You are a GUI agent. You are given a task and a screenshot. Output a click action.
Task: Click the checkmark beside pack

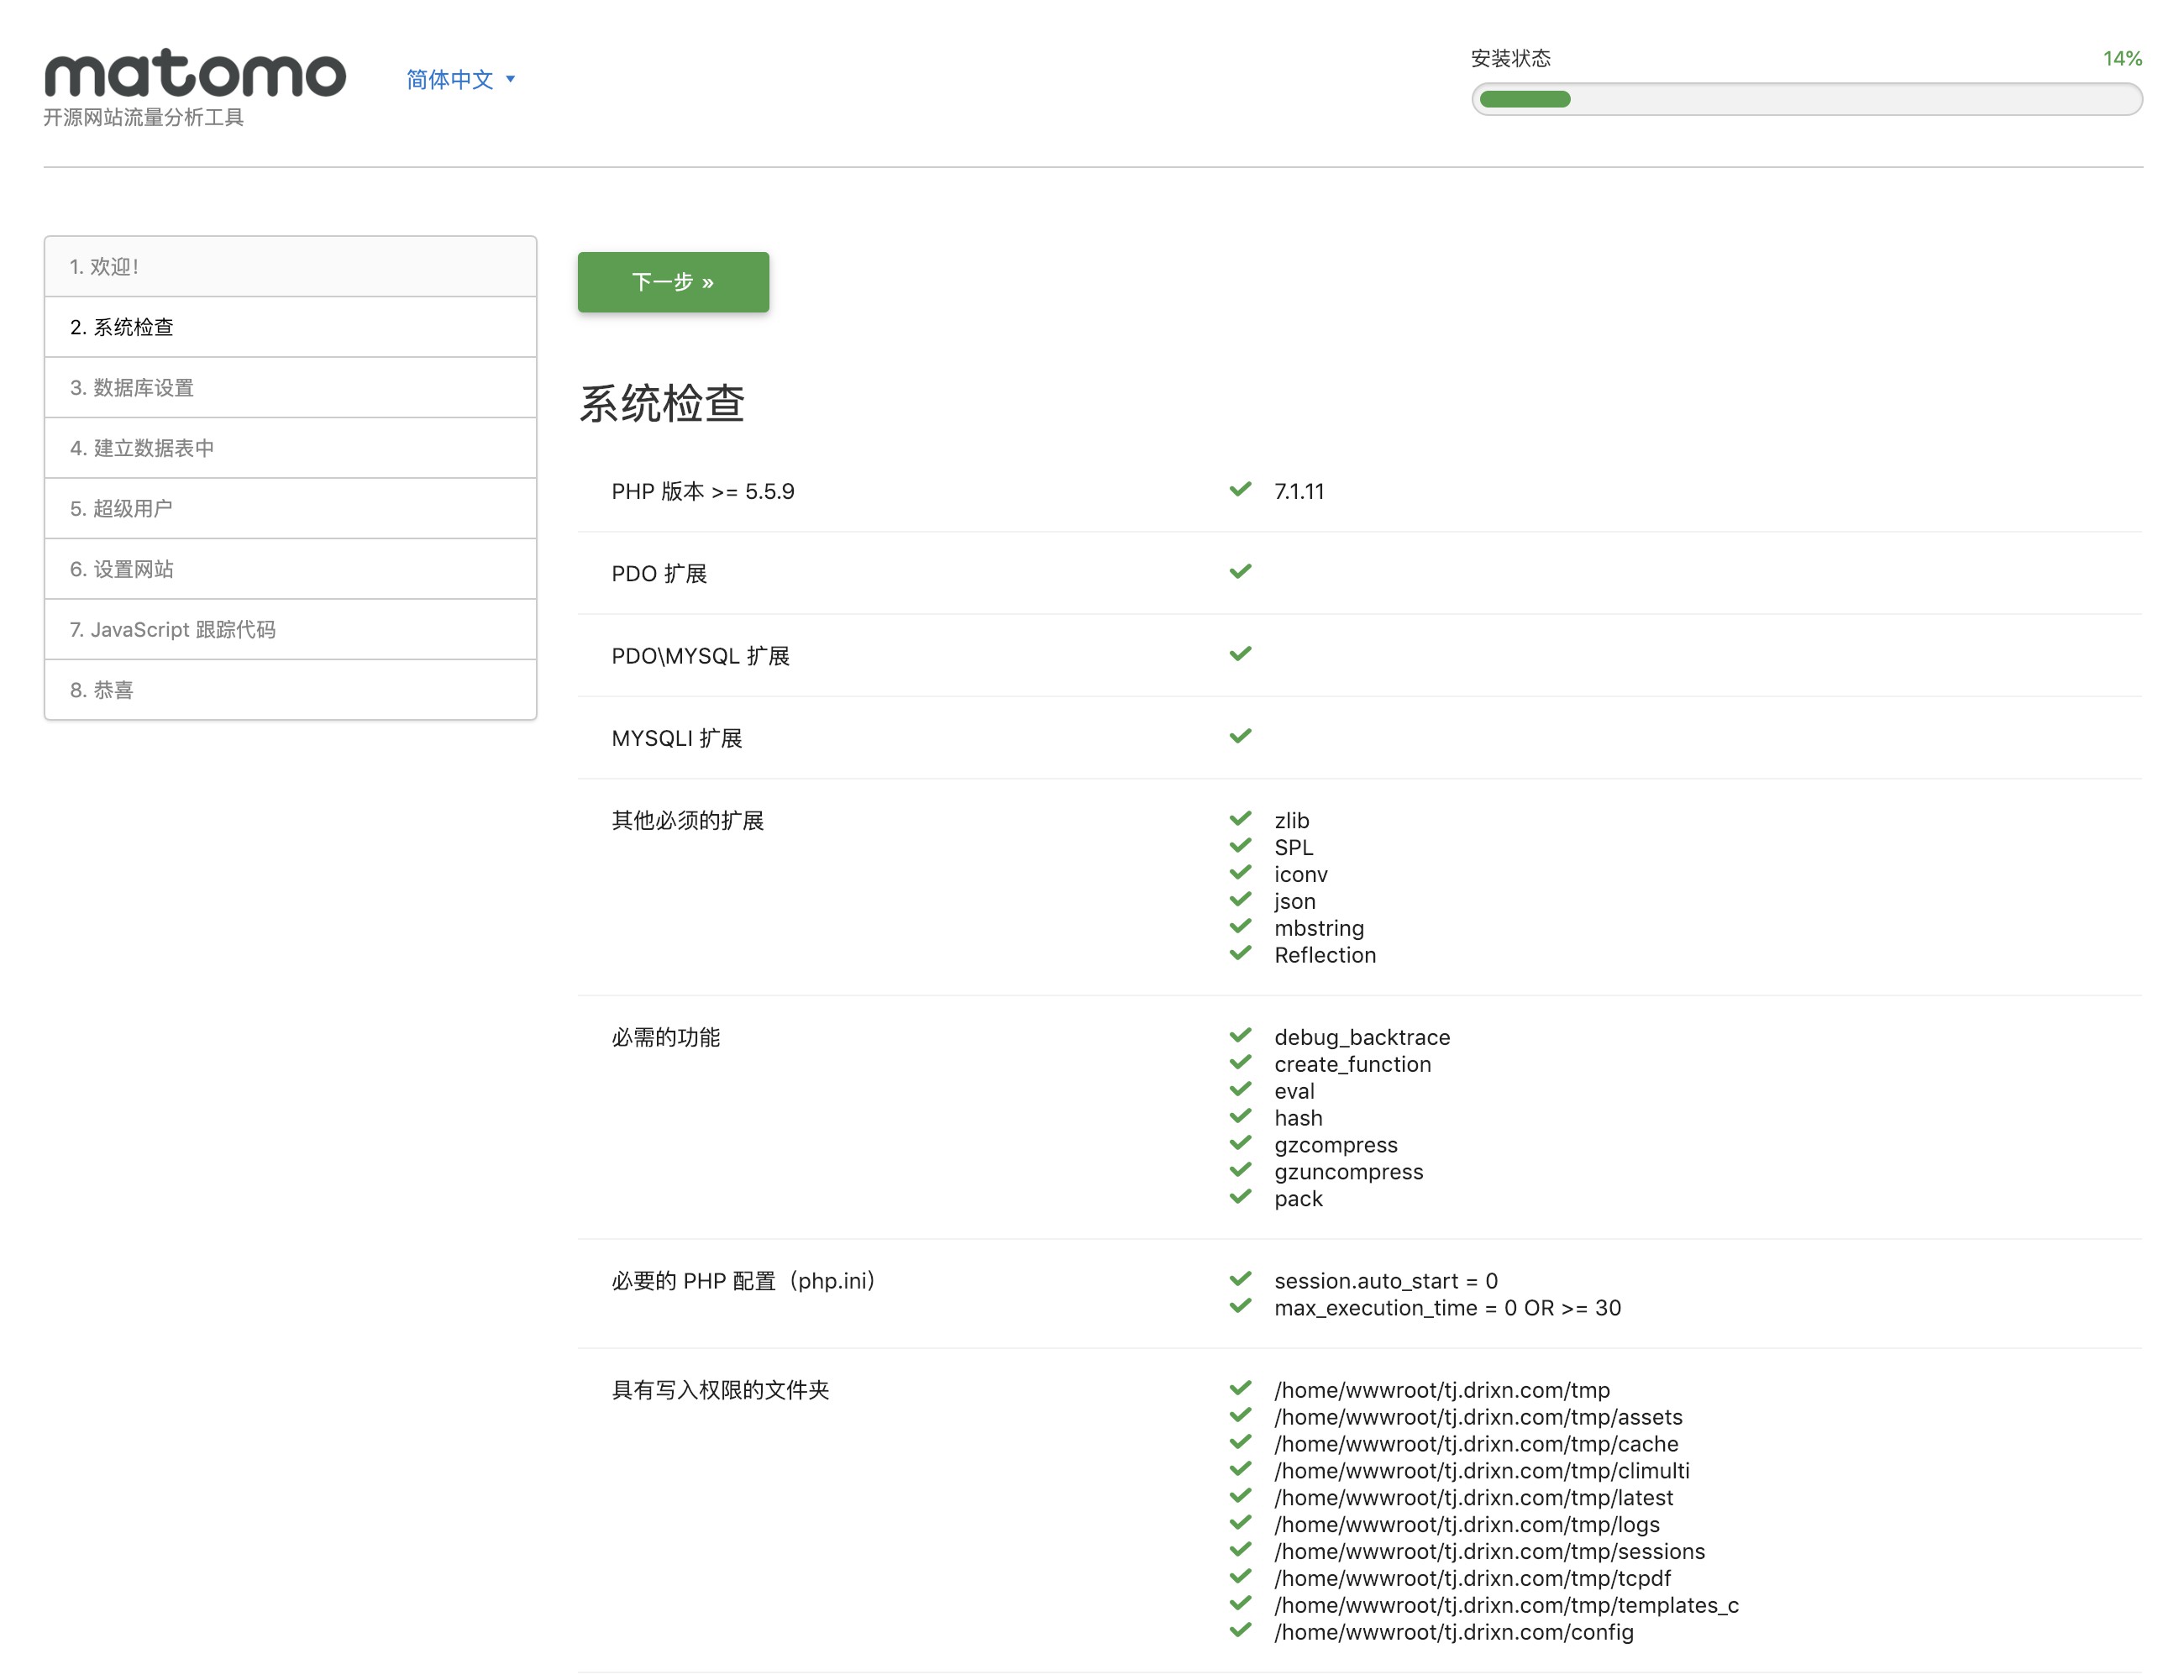[x=1240, y=1197]
